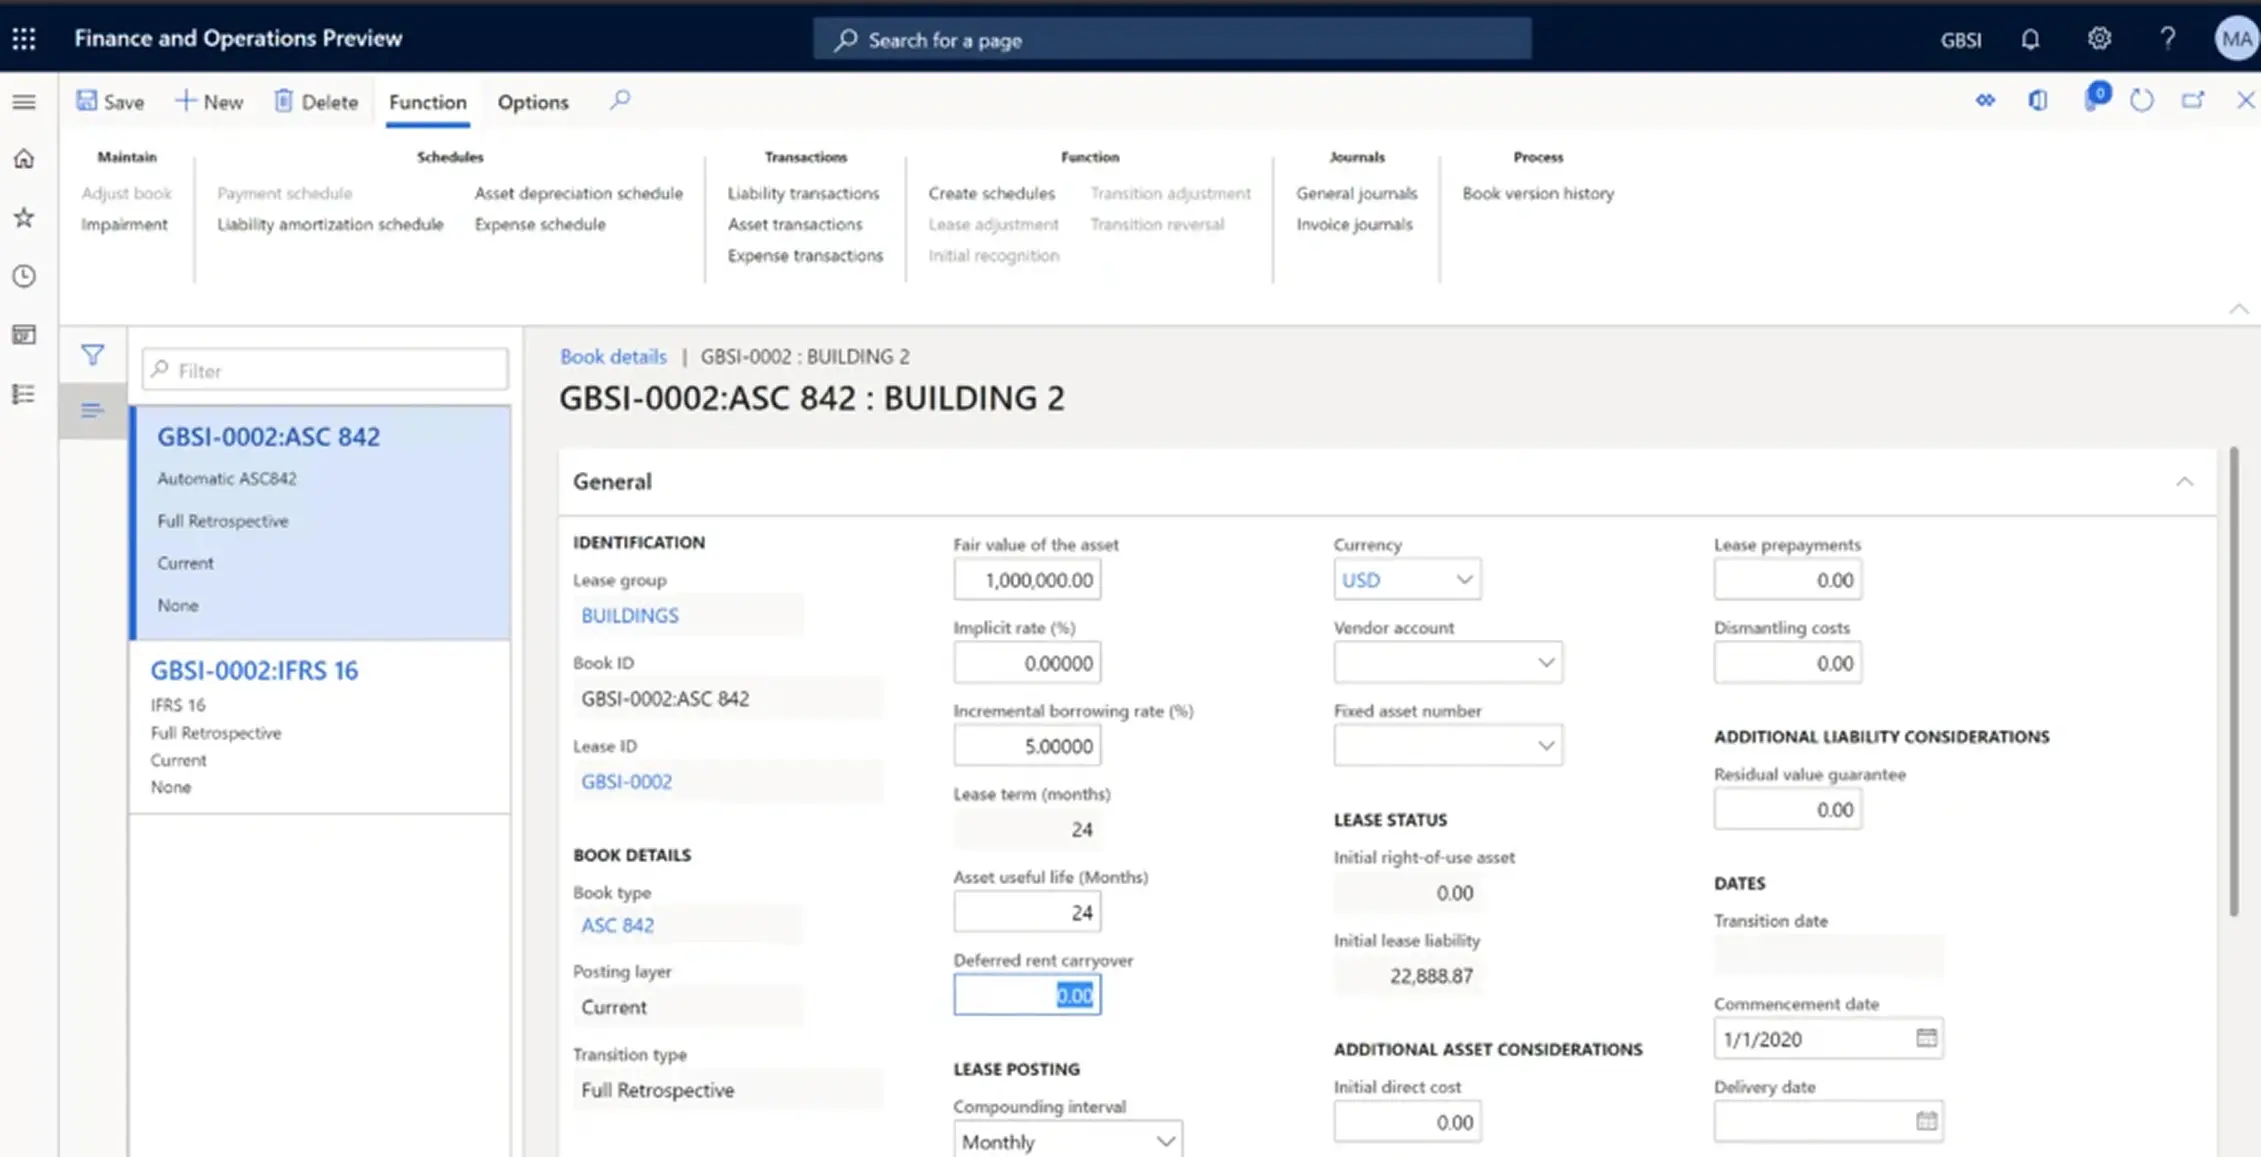Image resolution: width=2261 pixels, height=1157 pixels.
Task: Open the Commencement date calendar picker
Action: [x=1928, y=1038]
